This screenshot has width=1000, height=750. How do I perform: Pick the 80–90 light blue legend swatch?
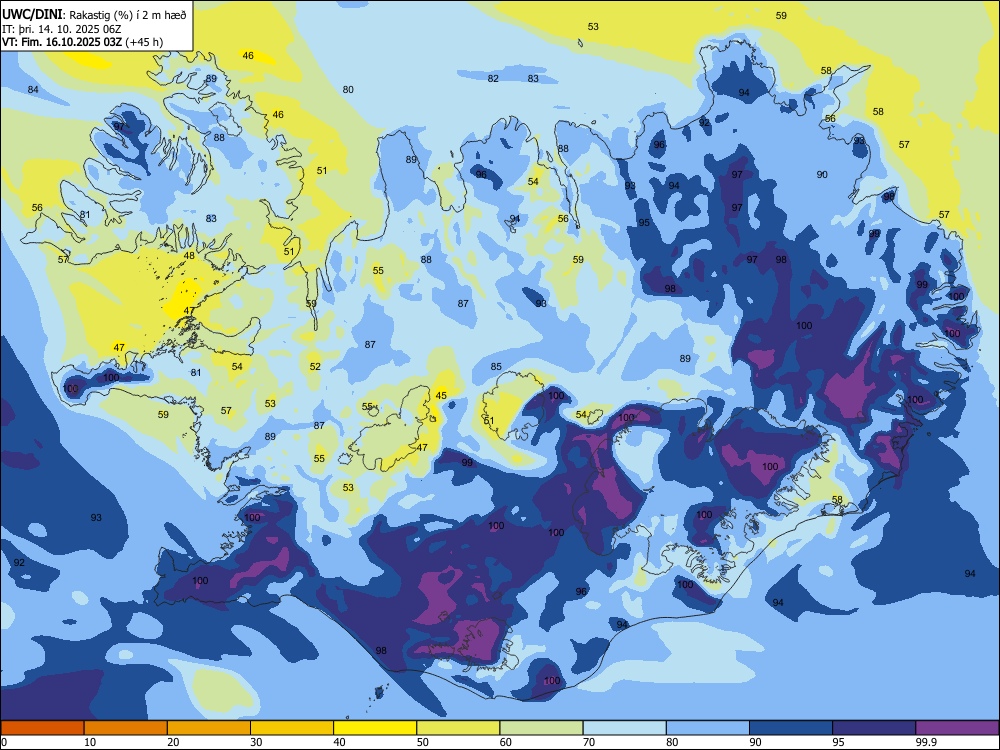[707, 728]
